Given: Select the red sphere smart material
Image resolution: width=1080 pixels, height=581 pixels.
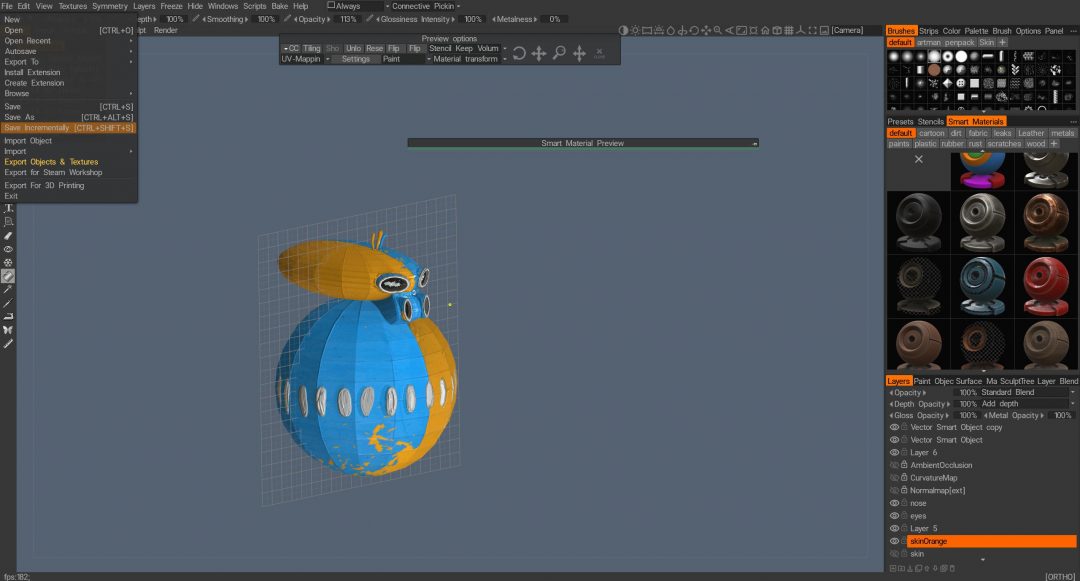Looking at the screenshot, I should pyautogui.click(x=1046, y=286).
